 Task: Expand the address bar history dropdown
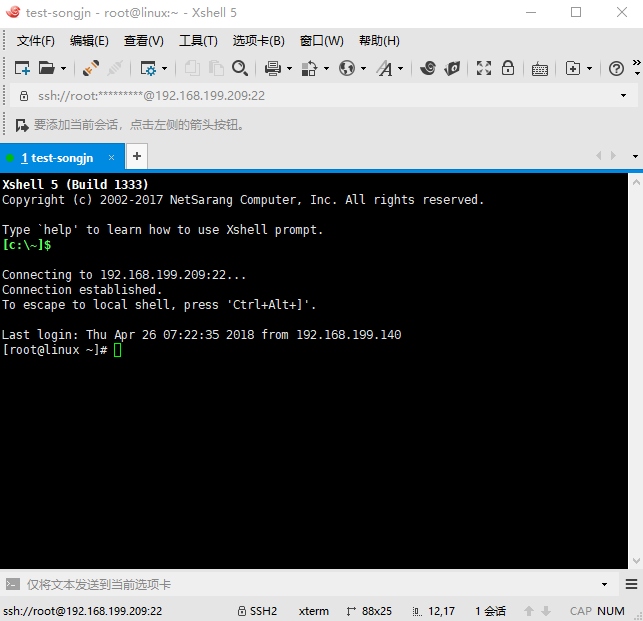(623, 96)
